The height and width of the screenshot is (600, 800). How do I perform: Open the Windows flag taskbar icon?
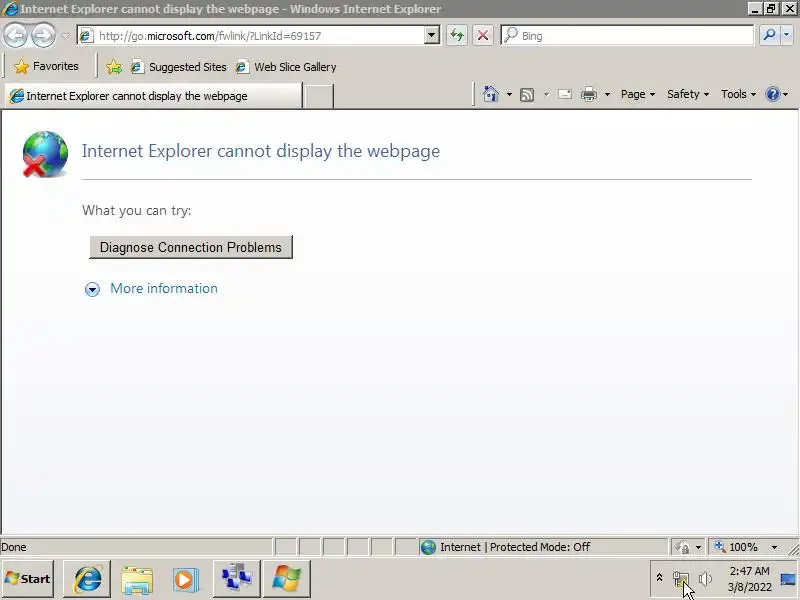pos(287,579)
